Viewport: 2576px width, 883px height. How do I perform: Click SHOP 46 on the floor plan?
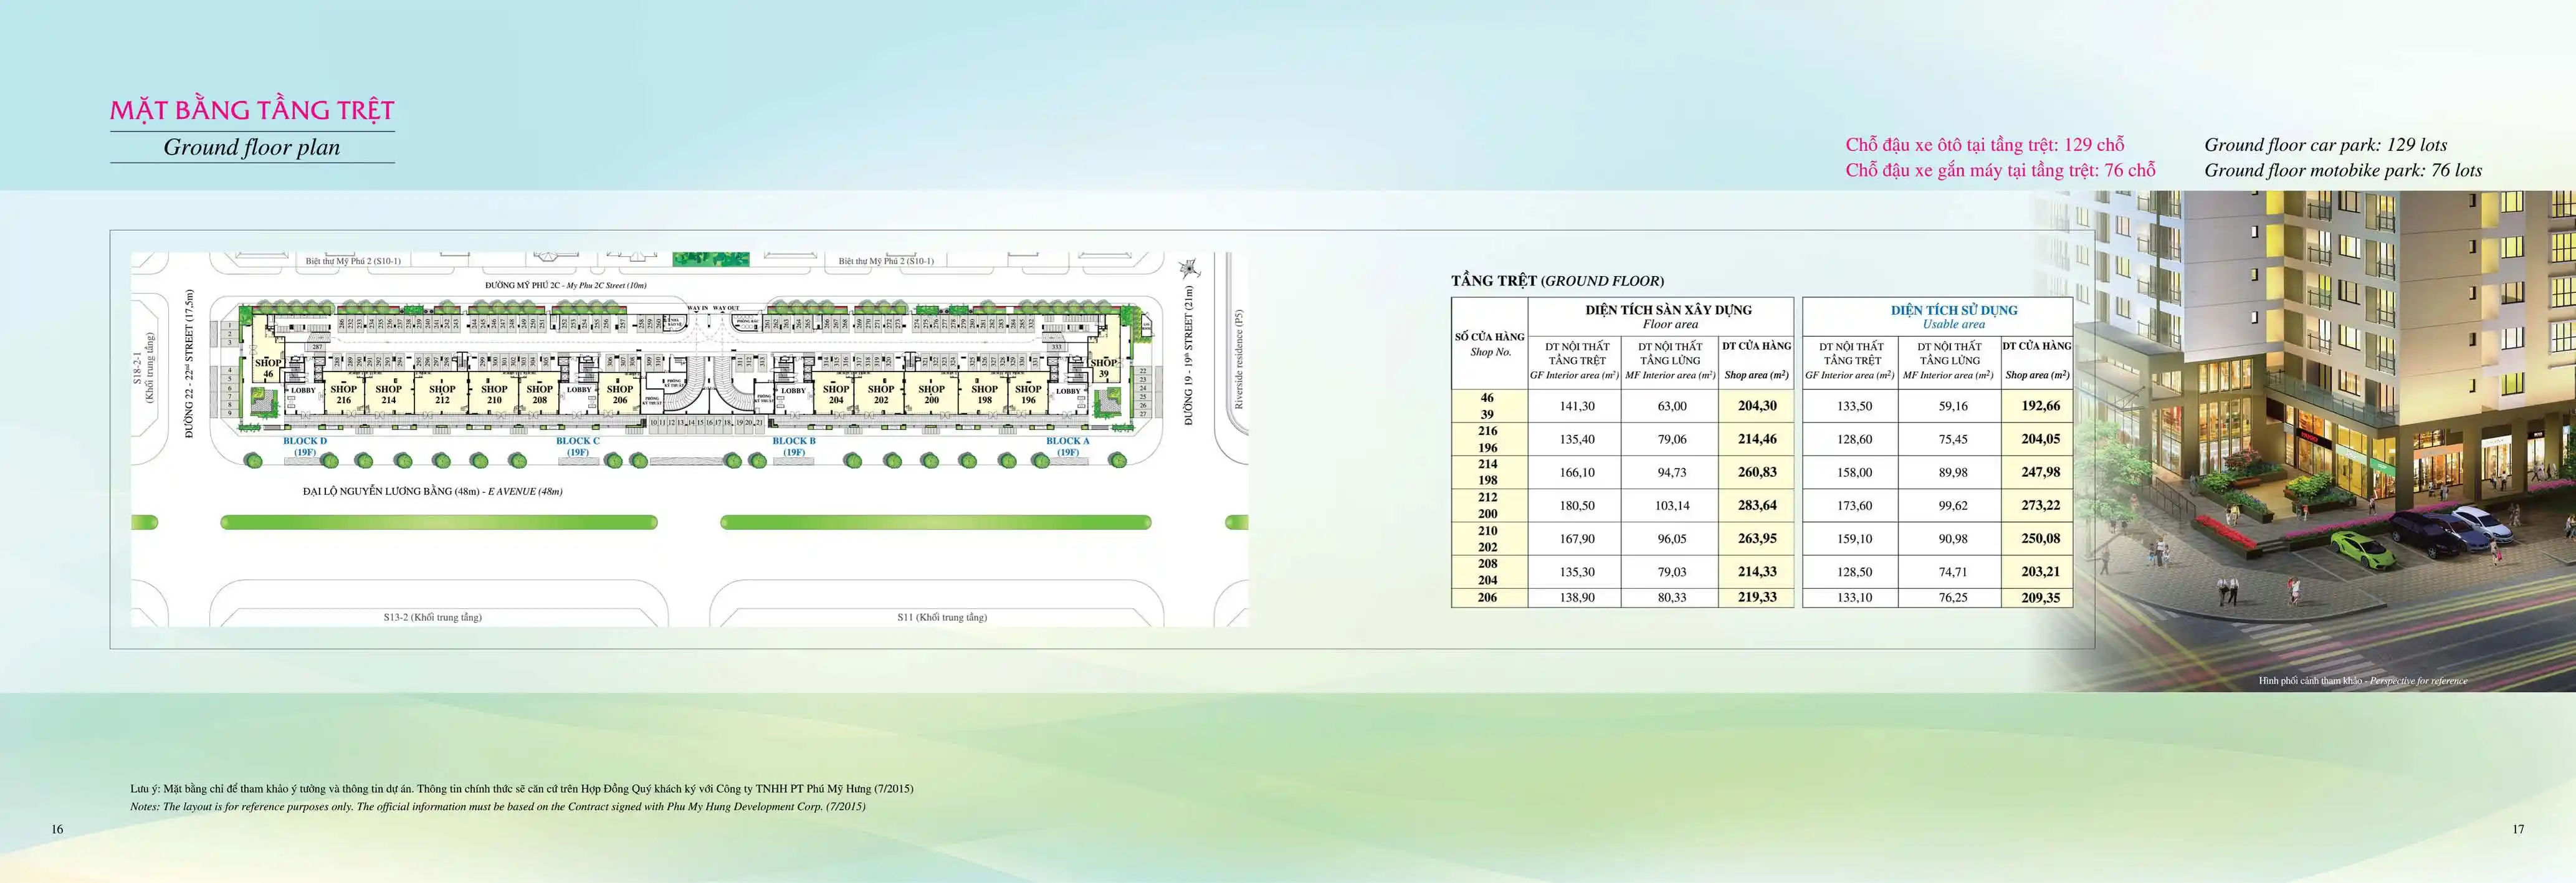tap(268, 368)
